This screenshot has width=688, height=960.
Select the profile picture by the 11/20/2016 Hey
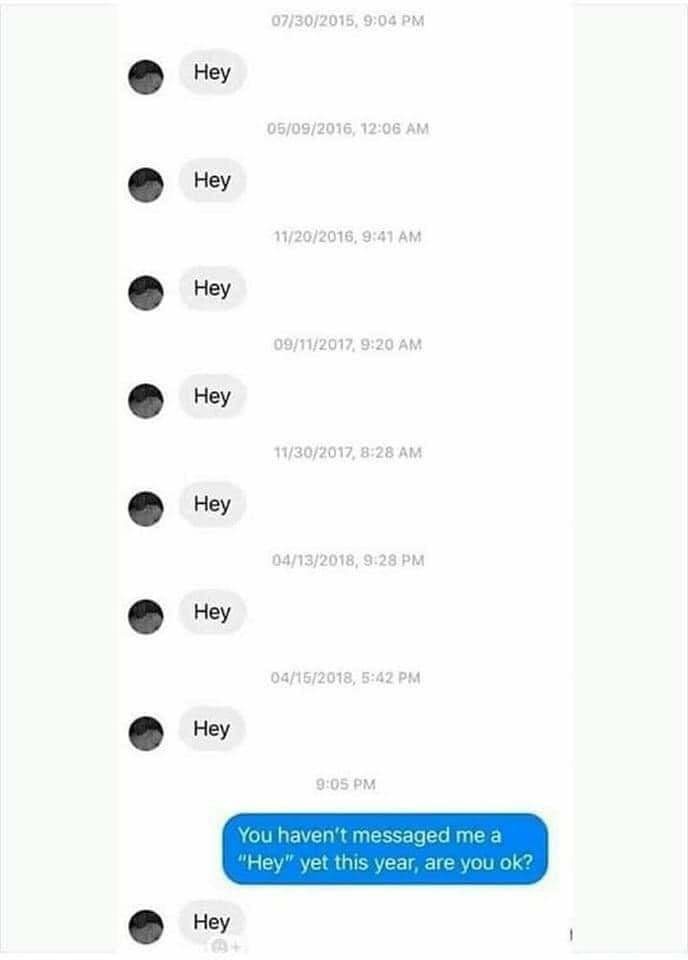pos(146,293)
